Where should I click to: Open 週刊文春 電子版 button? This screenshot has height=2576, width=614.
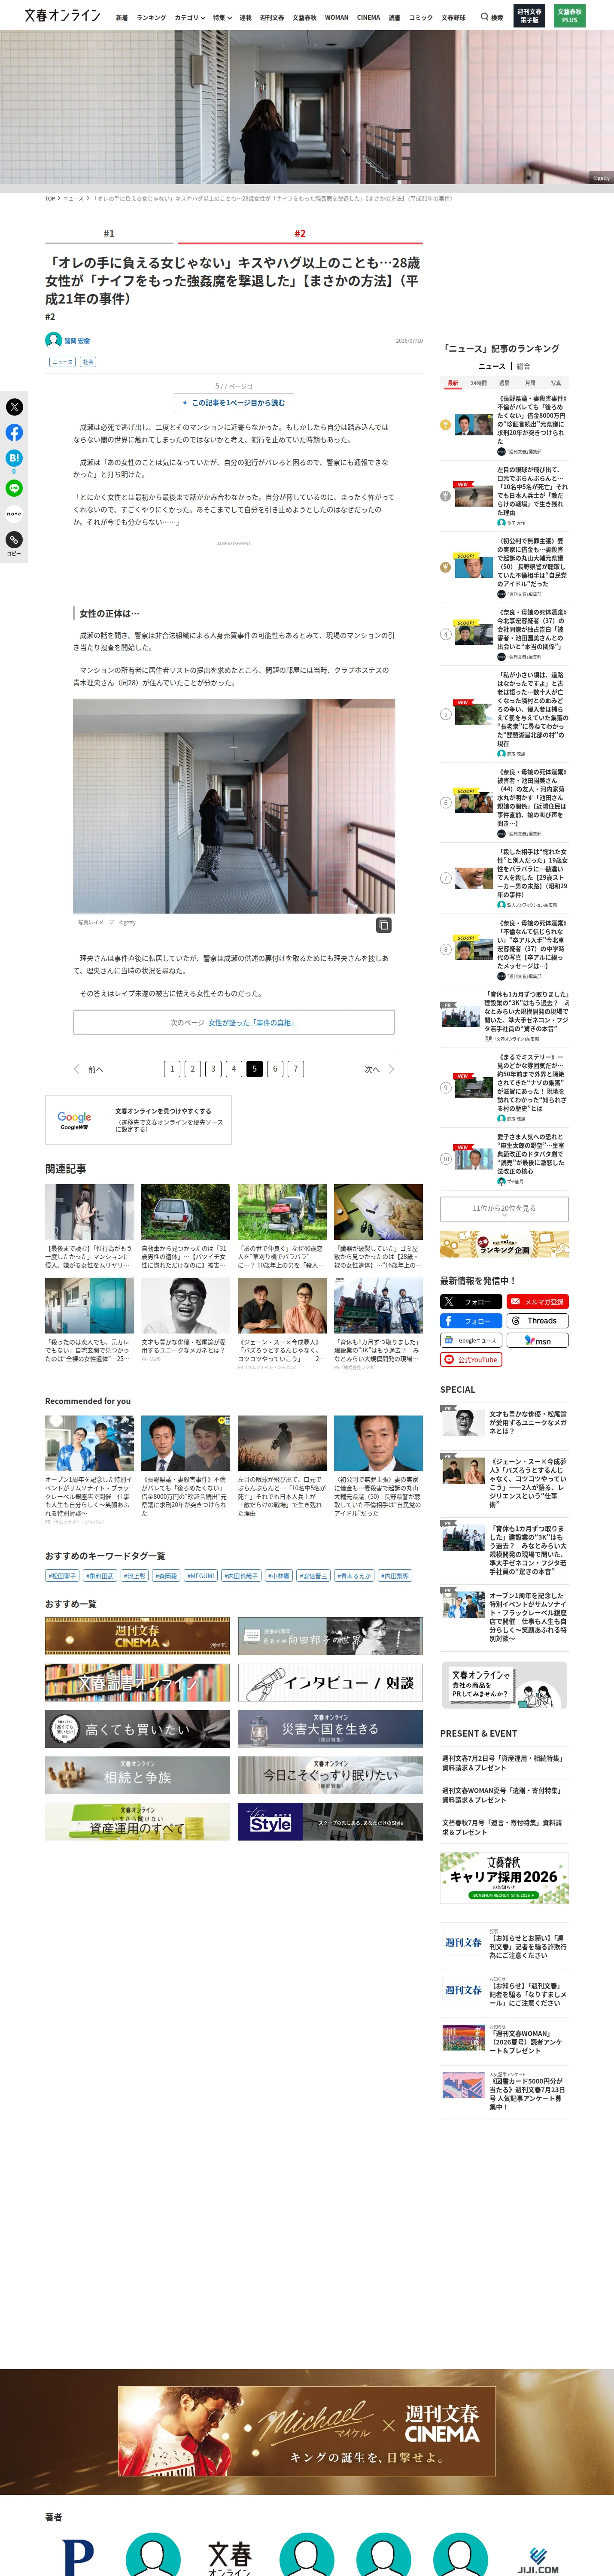click(529, 16)
